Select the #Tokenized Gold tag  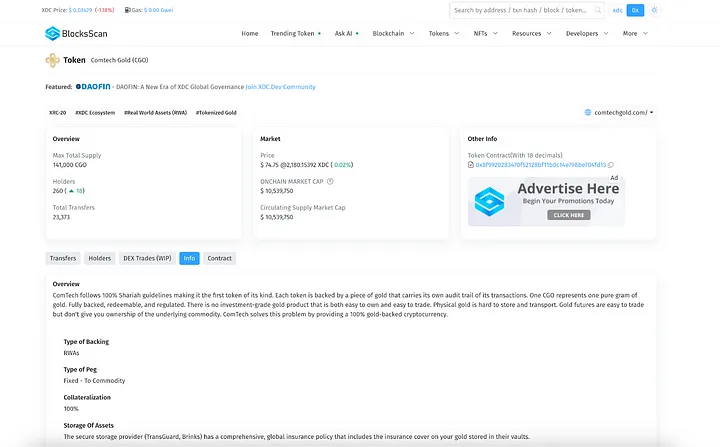216,113
